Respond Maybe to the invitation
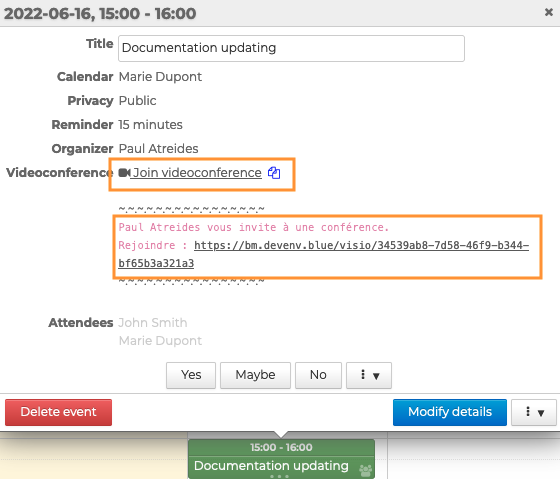The width and height of the screenshot is (560, 479). tap(255, 375)
